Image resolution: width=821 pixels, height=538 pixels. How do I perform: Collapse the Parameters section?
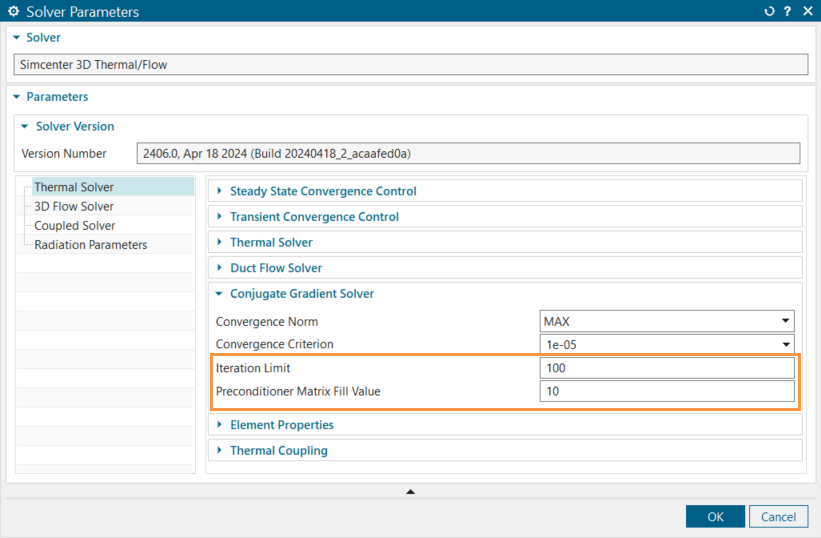16,97
